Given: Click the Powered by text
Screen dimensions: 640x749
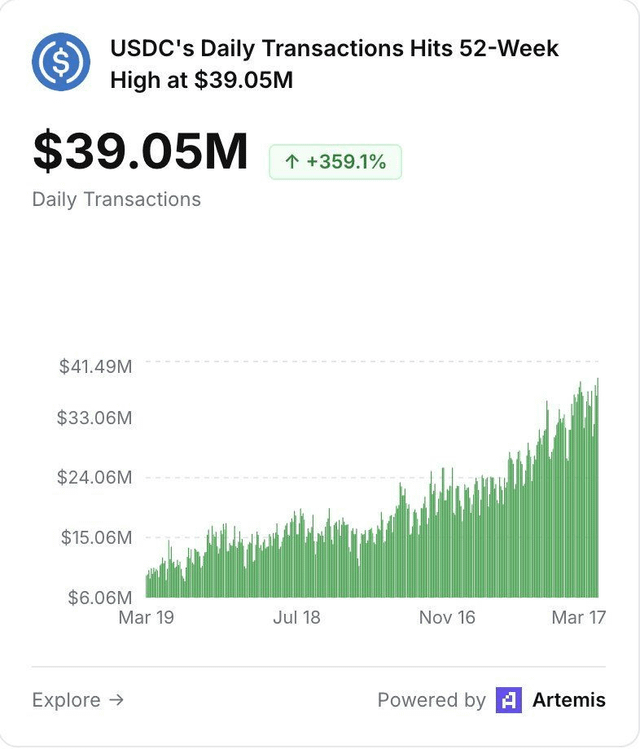Looking at the screenshot, I should [431, 700].
